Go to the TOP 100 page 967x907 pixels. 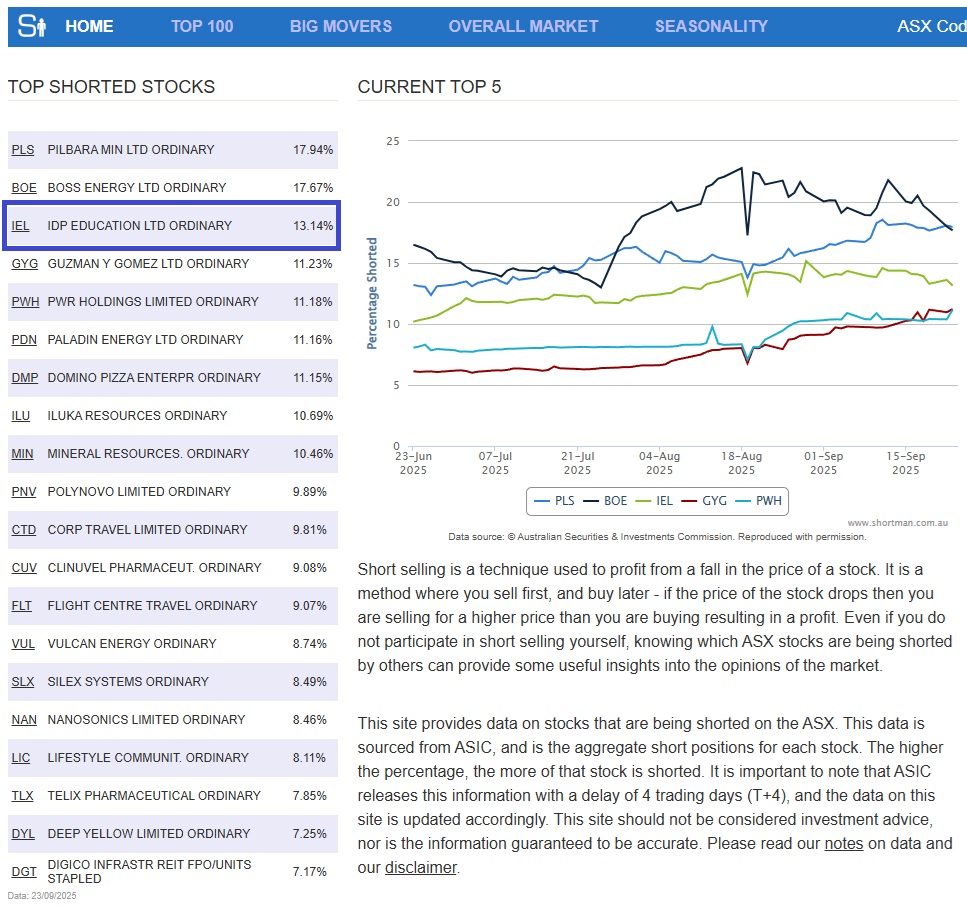pyautogui.click(x=202, y=27)
